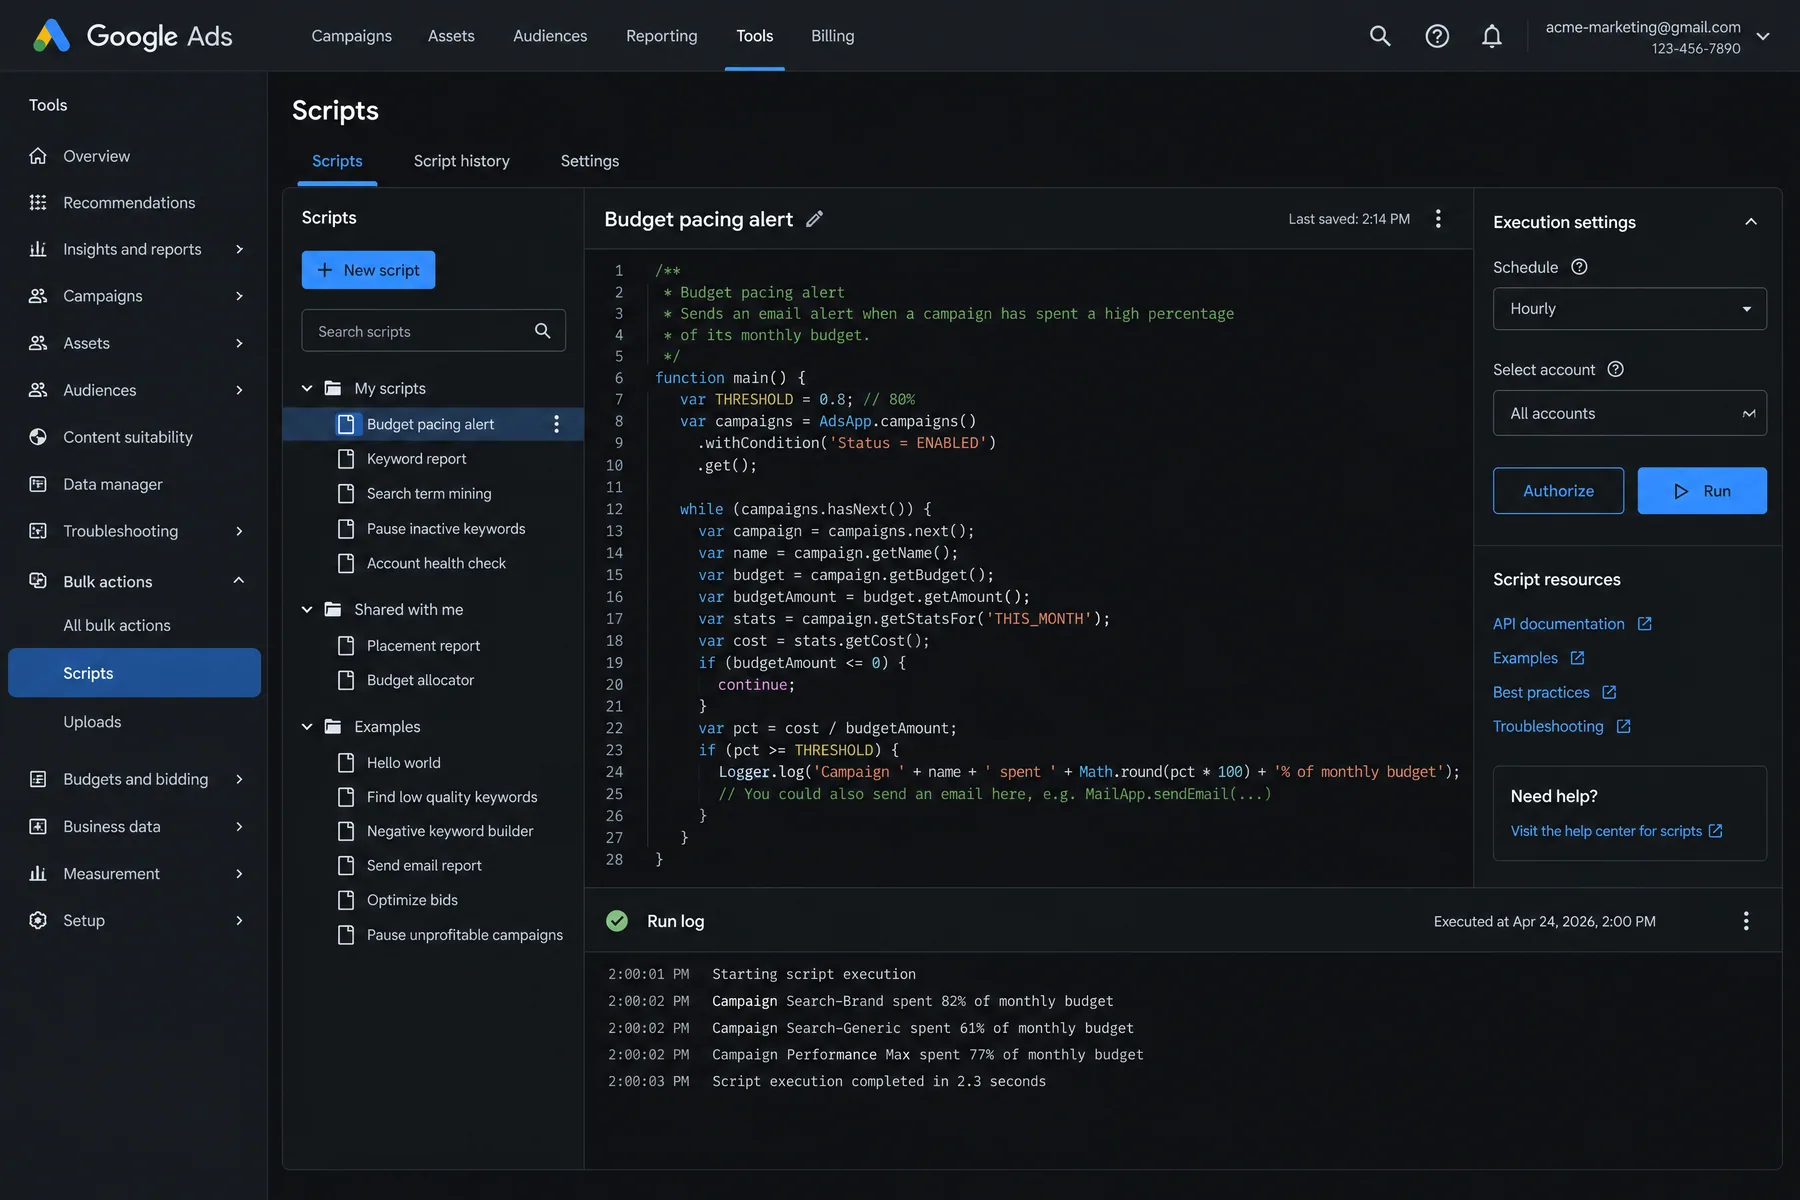Click the Google Ads logo

[x=132, y=36]
